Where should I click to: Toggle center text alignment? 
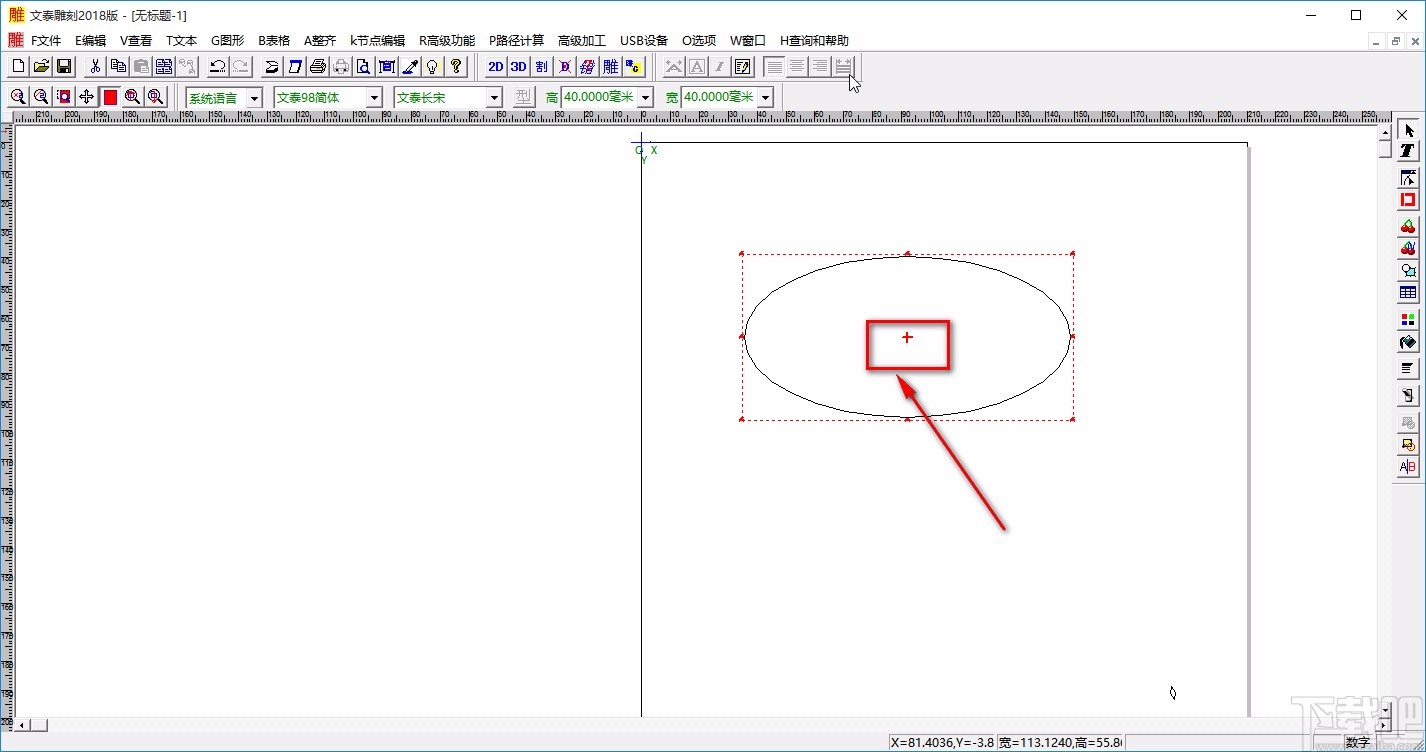click(x=797, y=67)
